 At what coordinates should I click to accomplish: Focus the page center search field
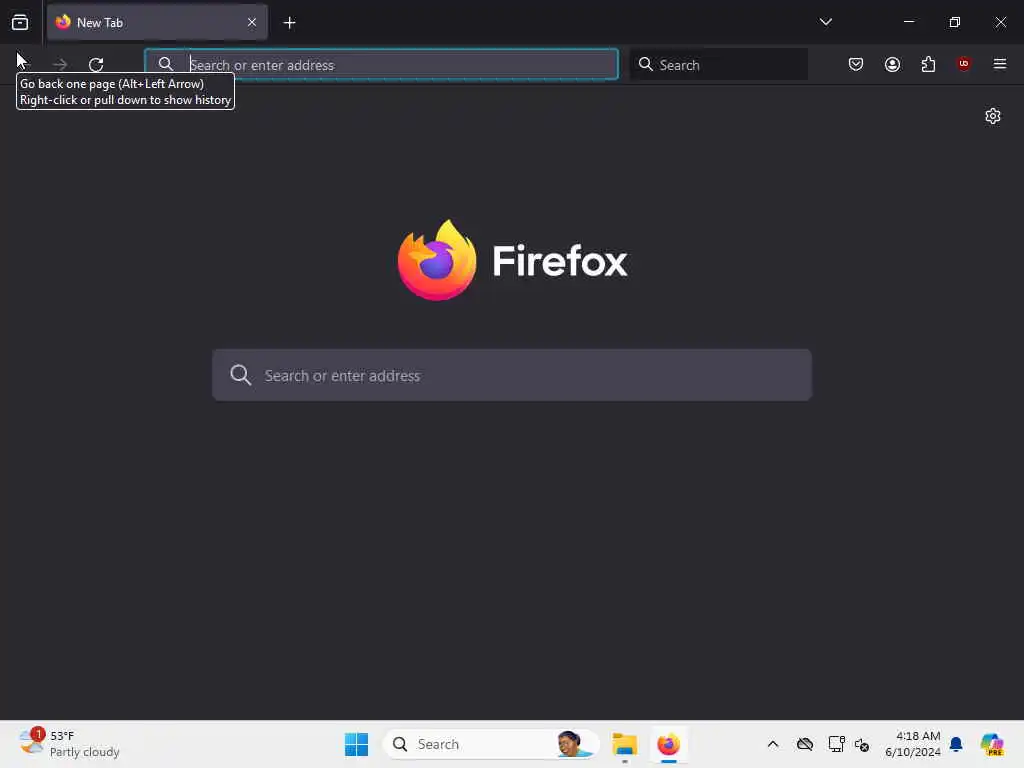point(512,375)
